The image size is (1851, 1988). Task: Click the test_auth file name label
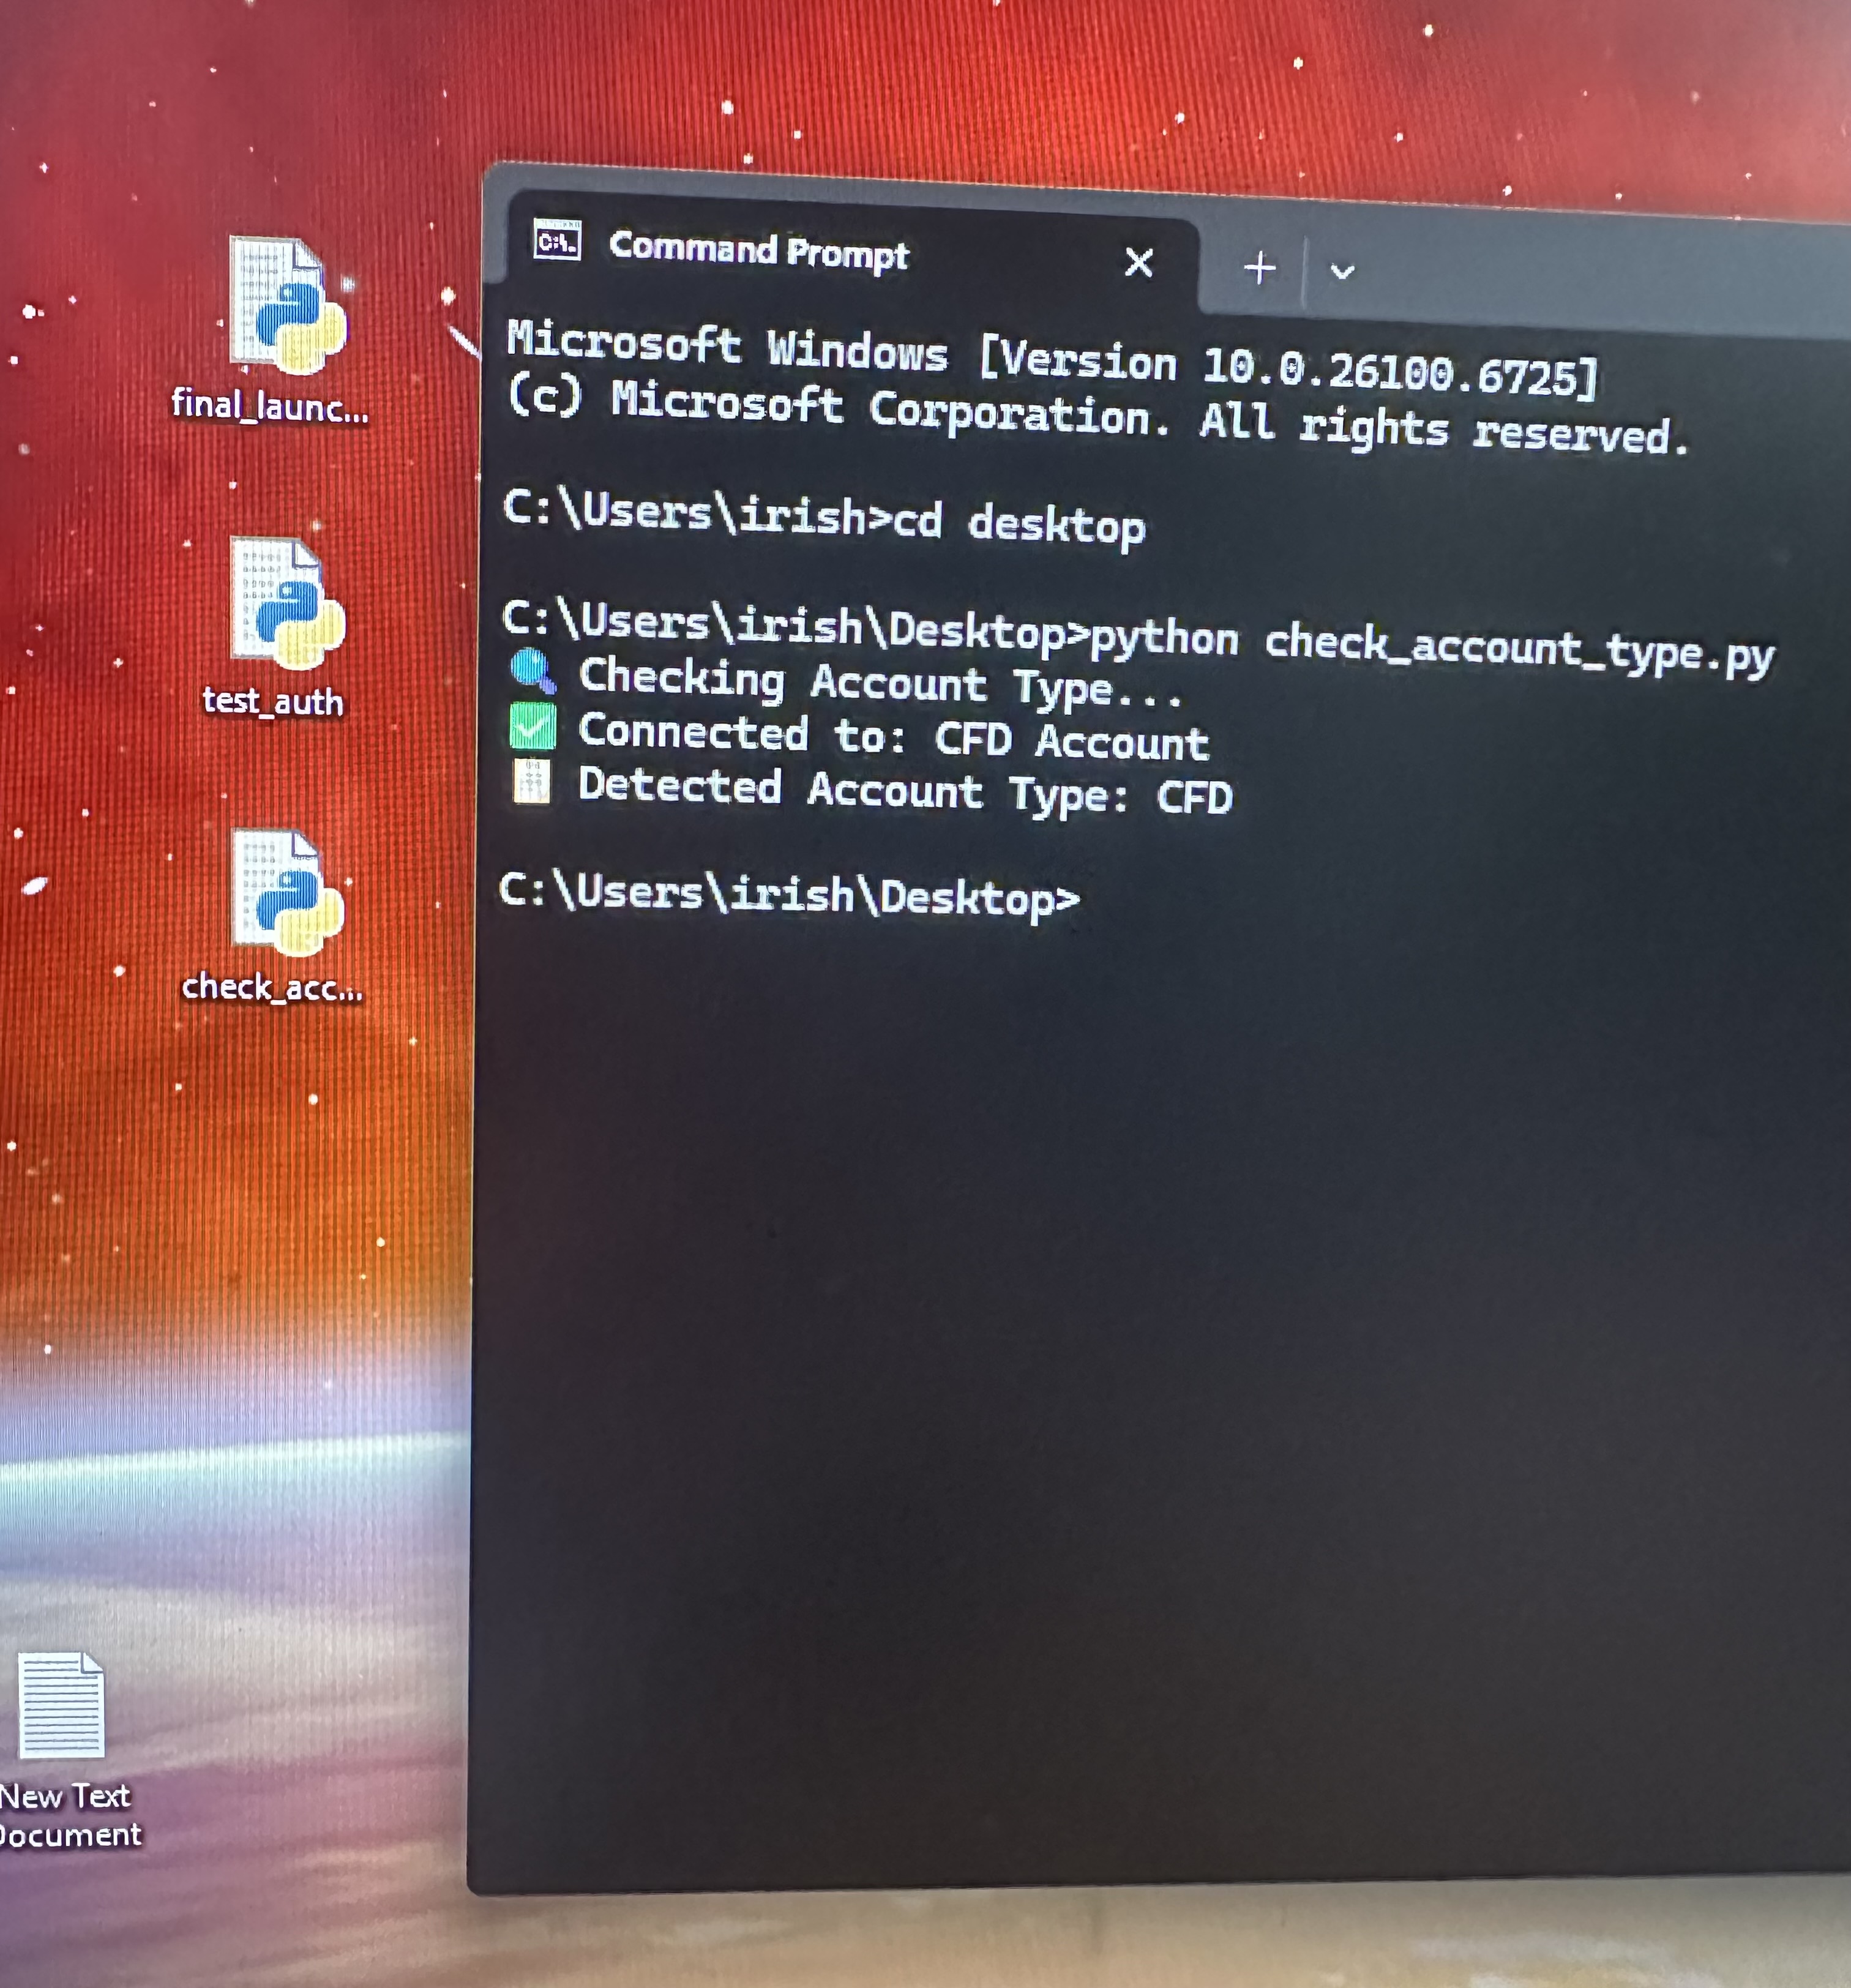(x=272, y=701)
